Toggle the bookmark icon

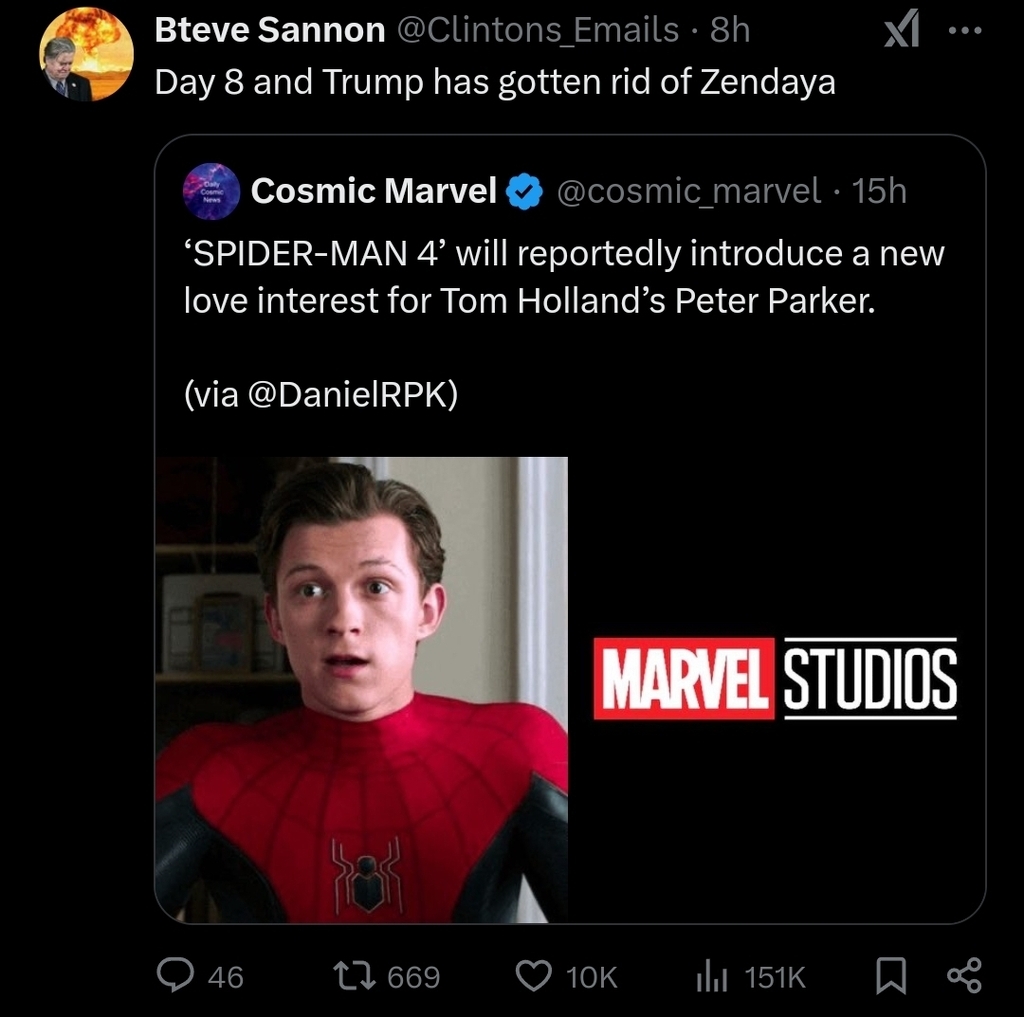(x=889, y=975)
